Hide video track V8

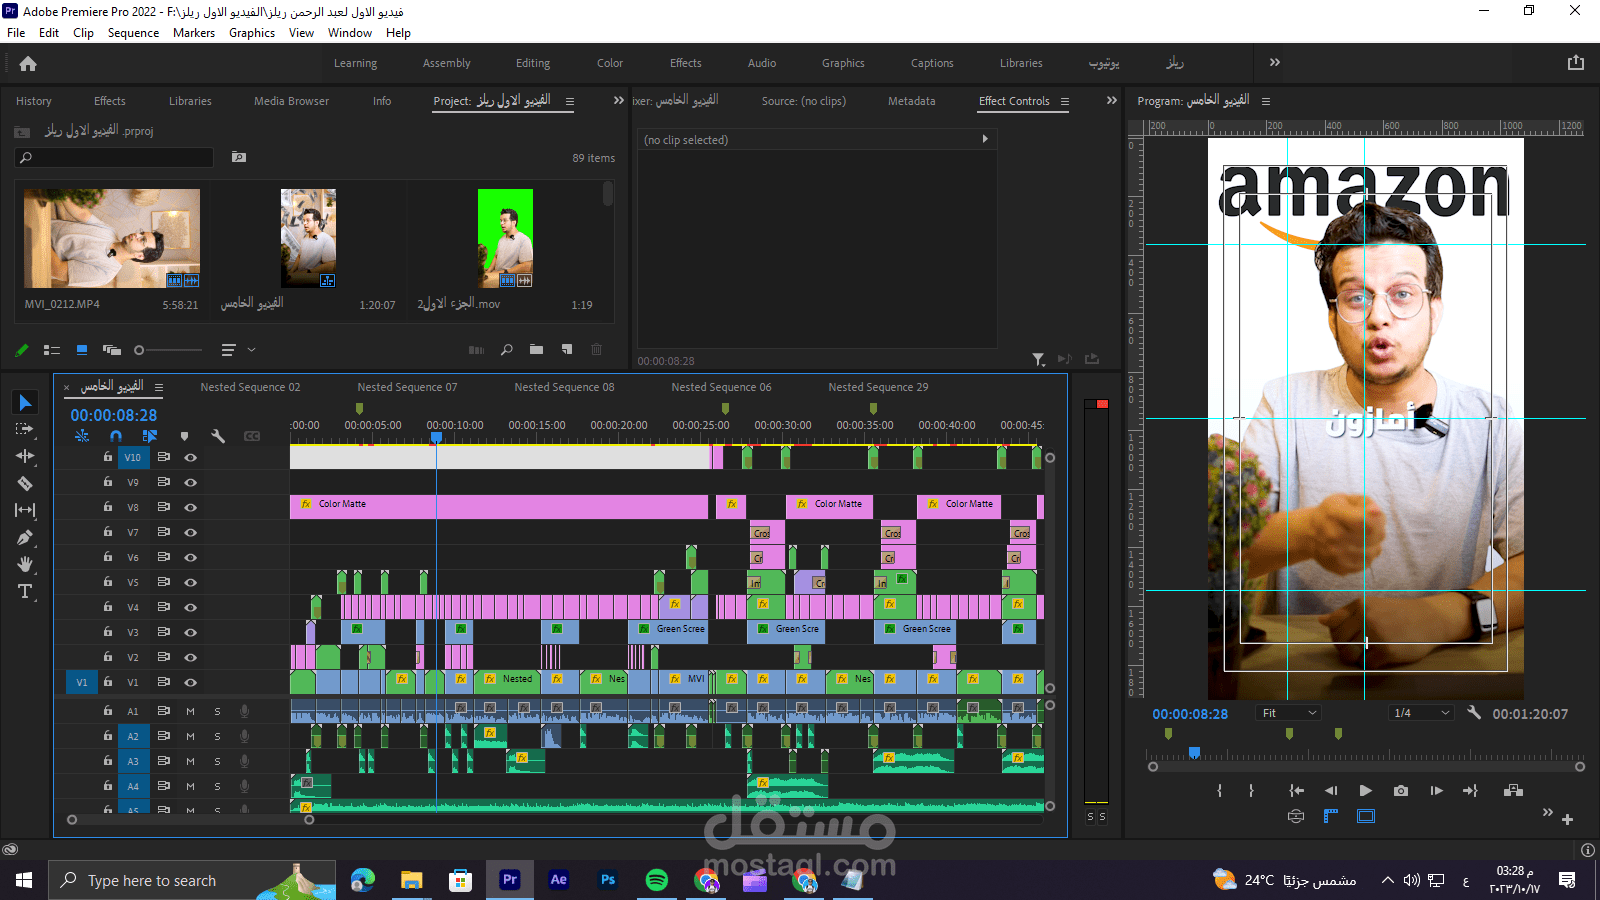[190, 507]
